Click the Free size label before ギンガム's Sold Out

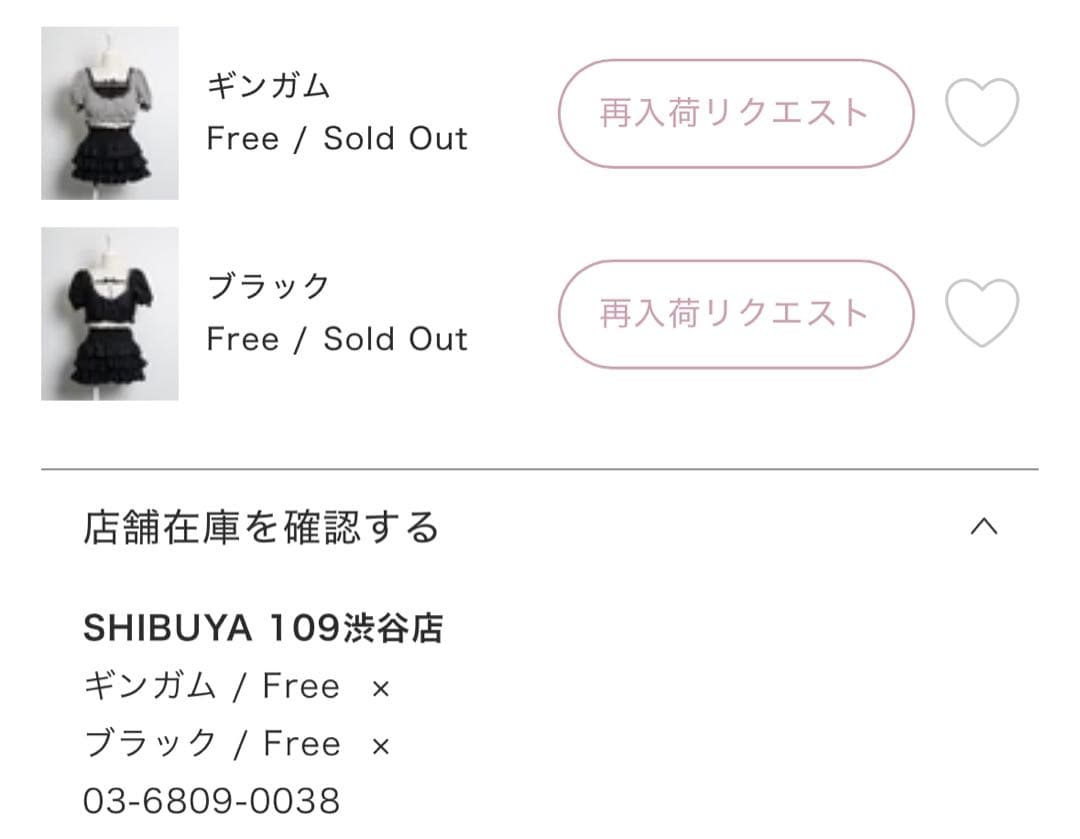[x=242, y=139]
